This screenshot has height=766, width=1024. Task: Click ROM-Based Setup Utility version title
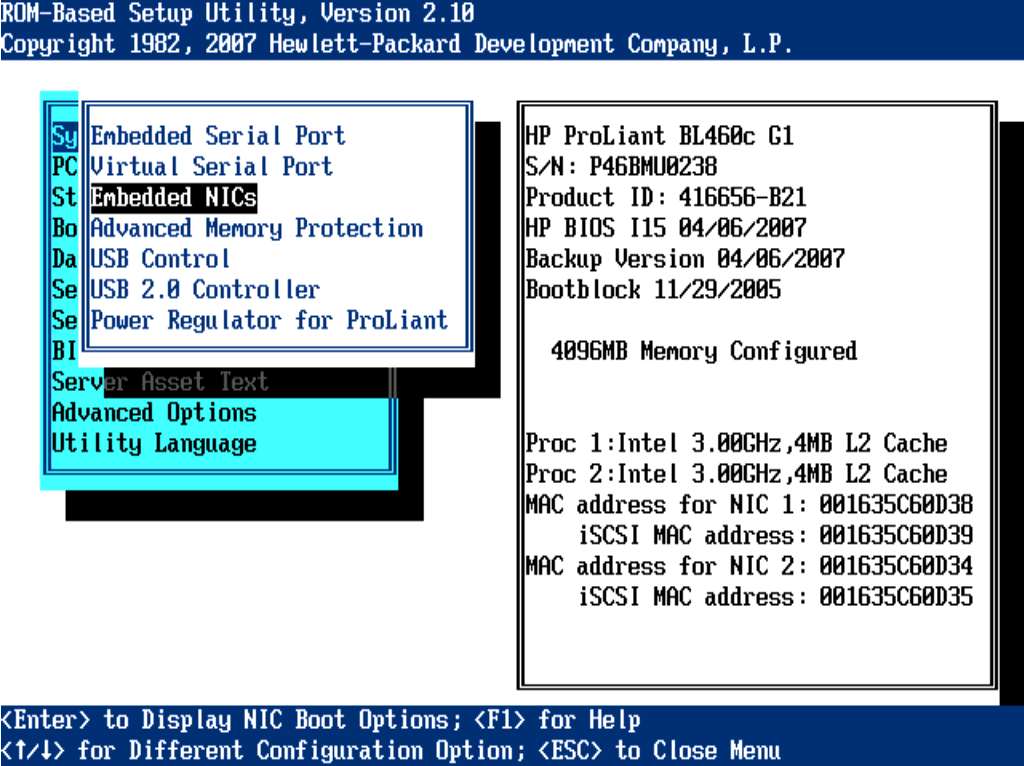point(237,13)
